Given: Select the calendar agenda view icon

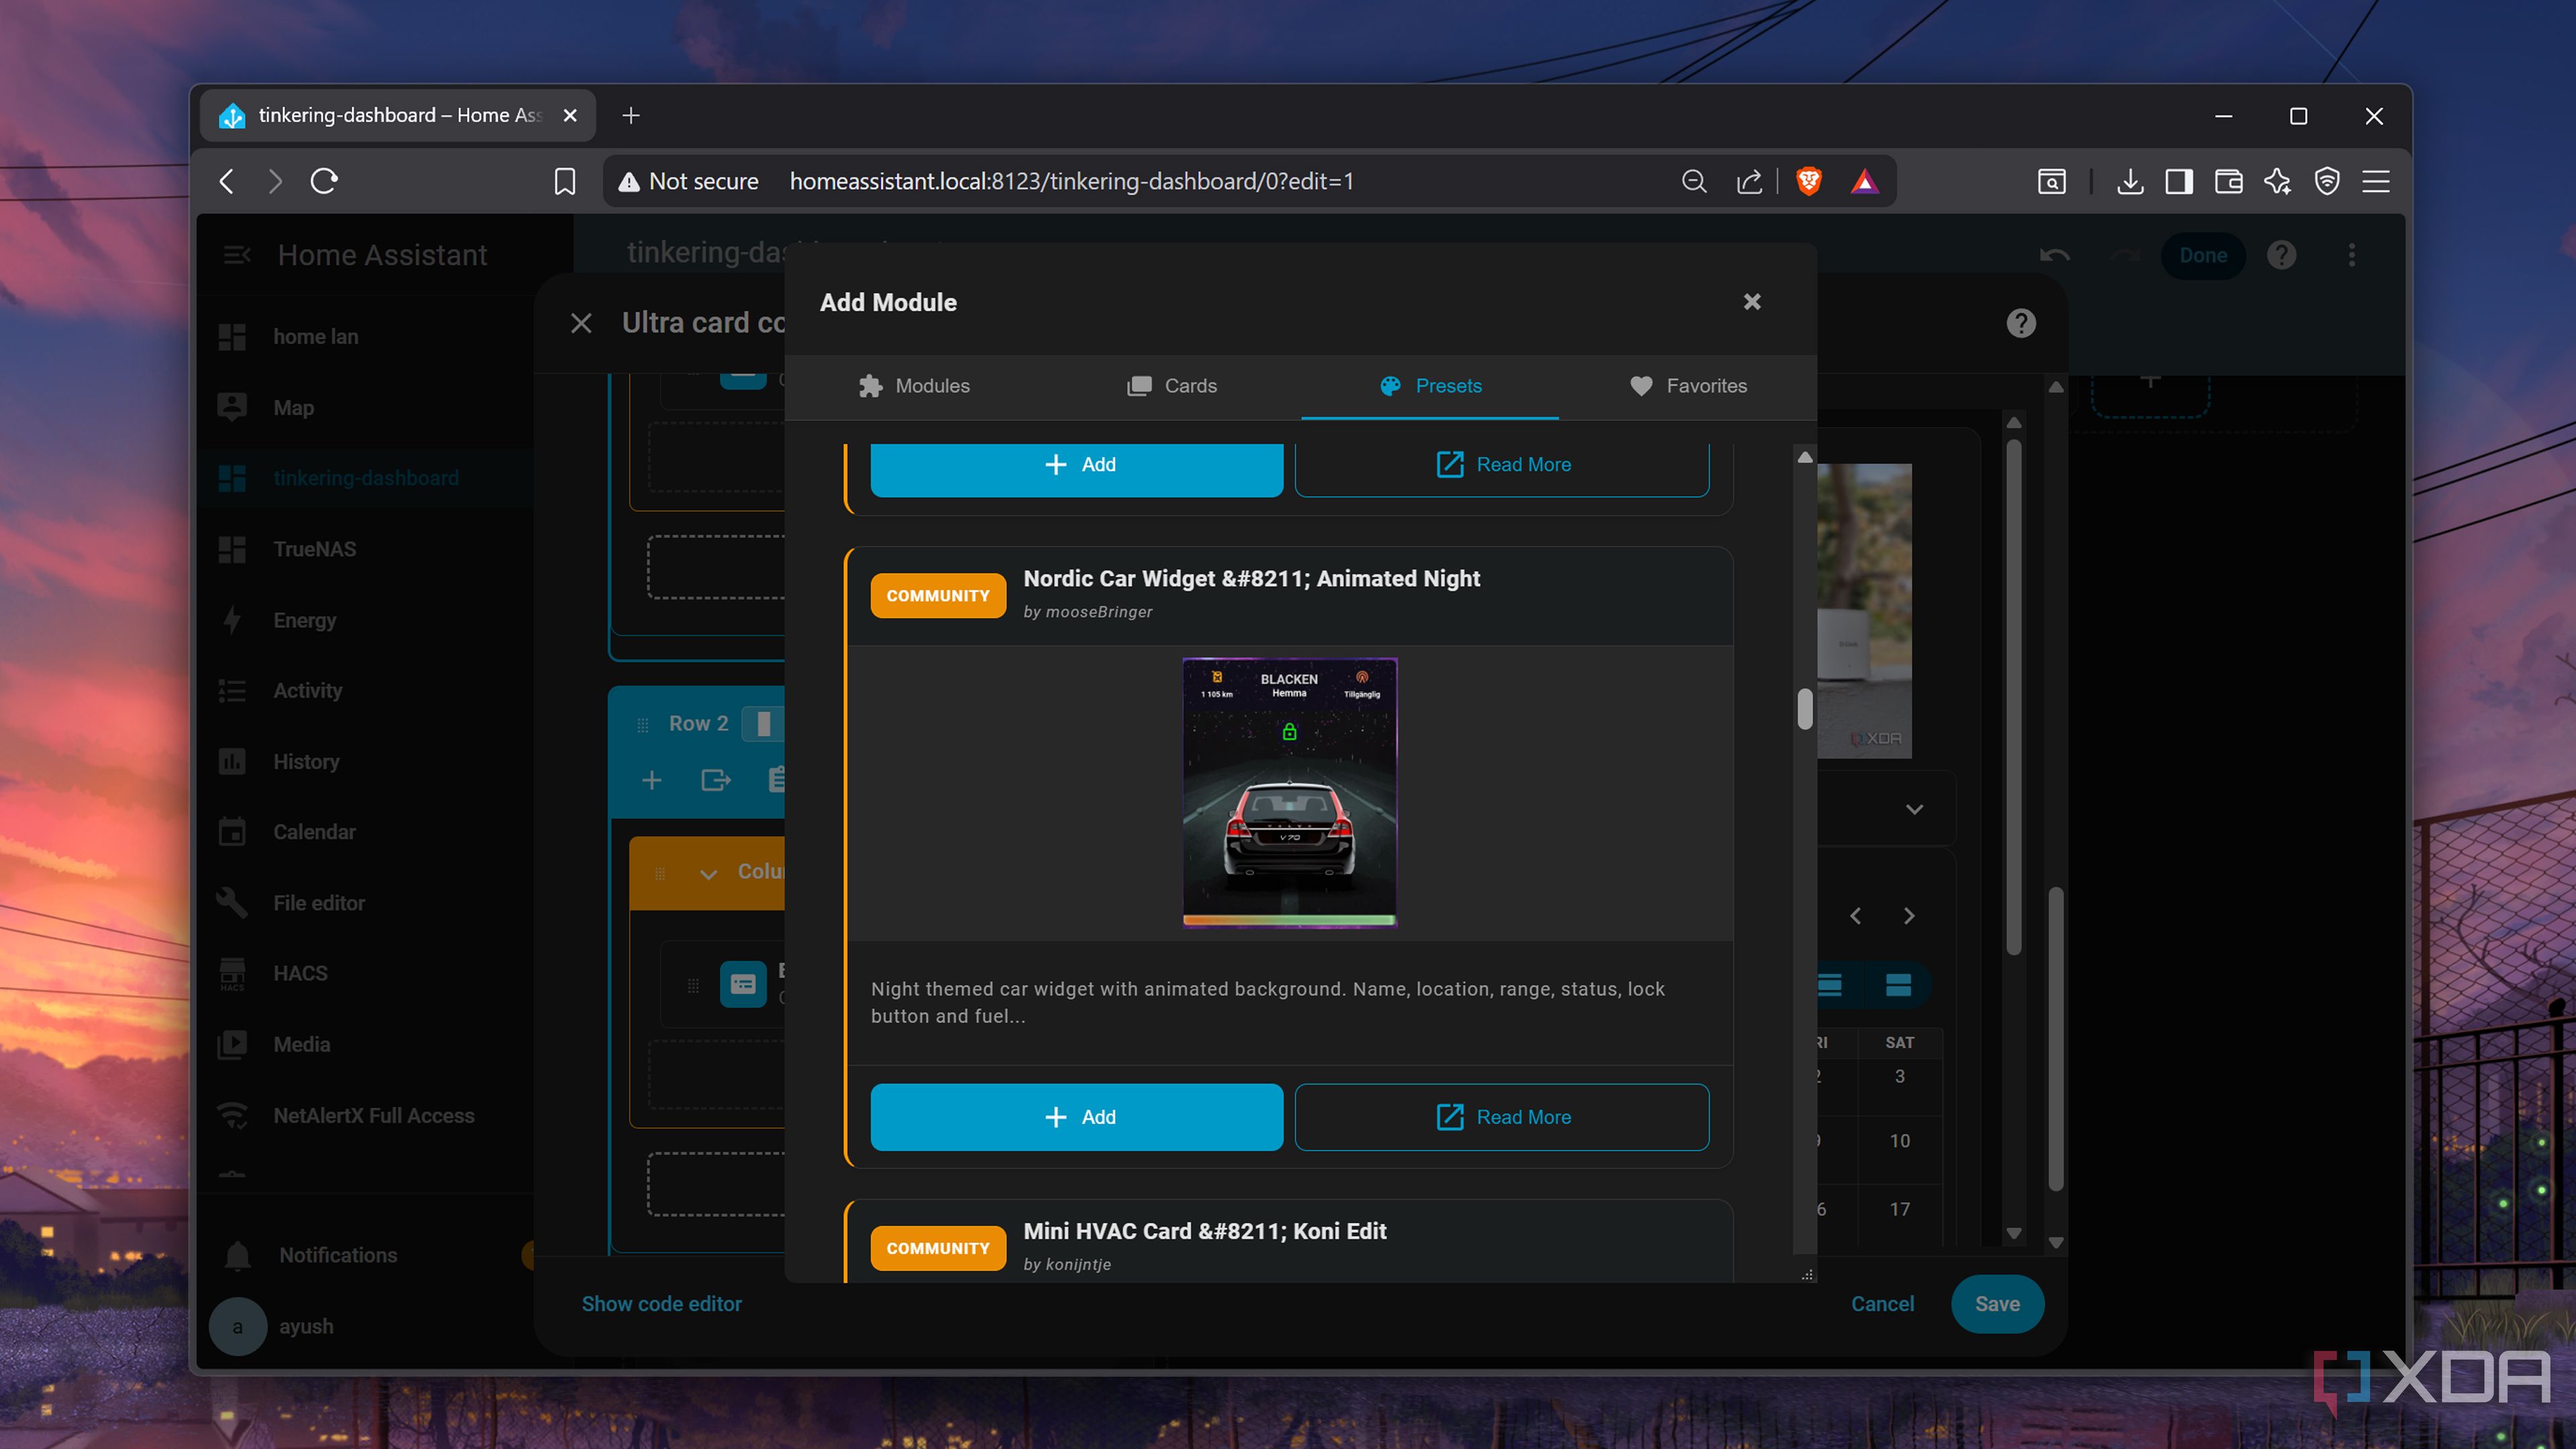Looking at the screenshot, I should pos(1898,985).
